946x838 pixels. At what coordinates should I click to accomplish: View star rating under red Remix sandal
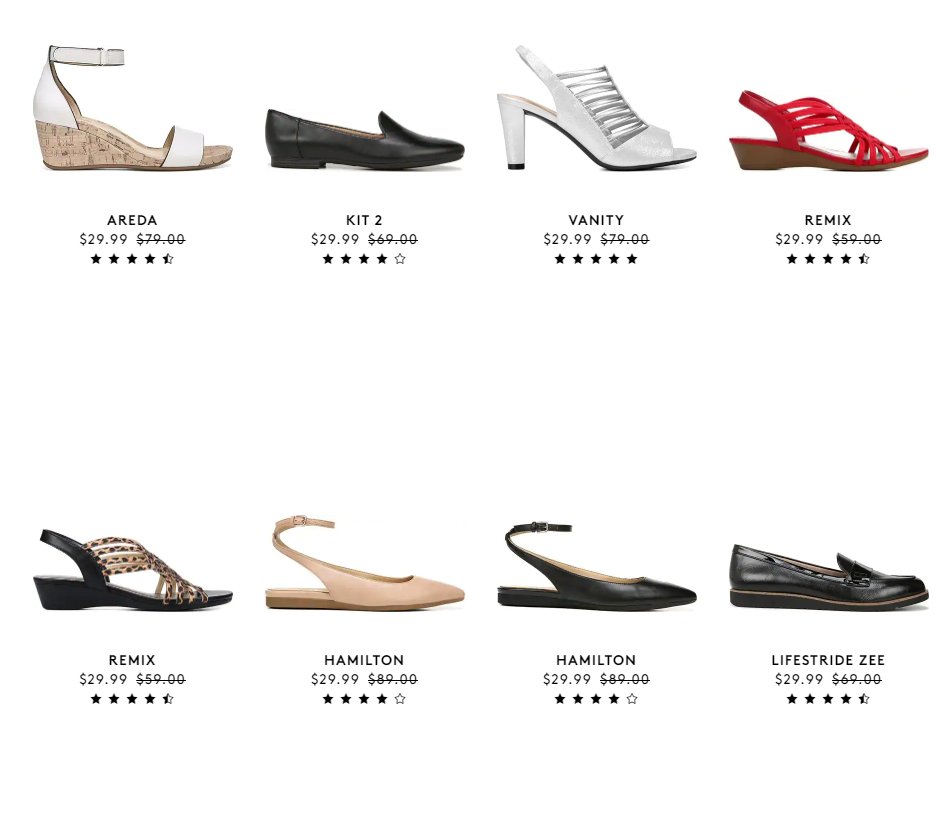[828, 259]
